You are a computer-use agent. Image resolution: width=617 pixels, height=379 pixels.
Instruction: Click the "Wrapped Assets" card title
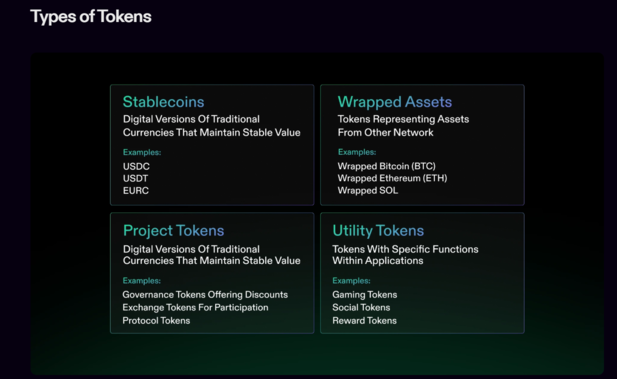coord(395,102)
